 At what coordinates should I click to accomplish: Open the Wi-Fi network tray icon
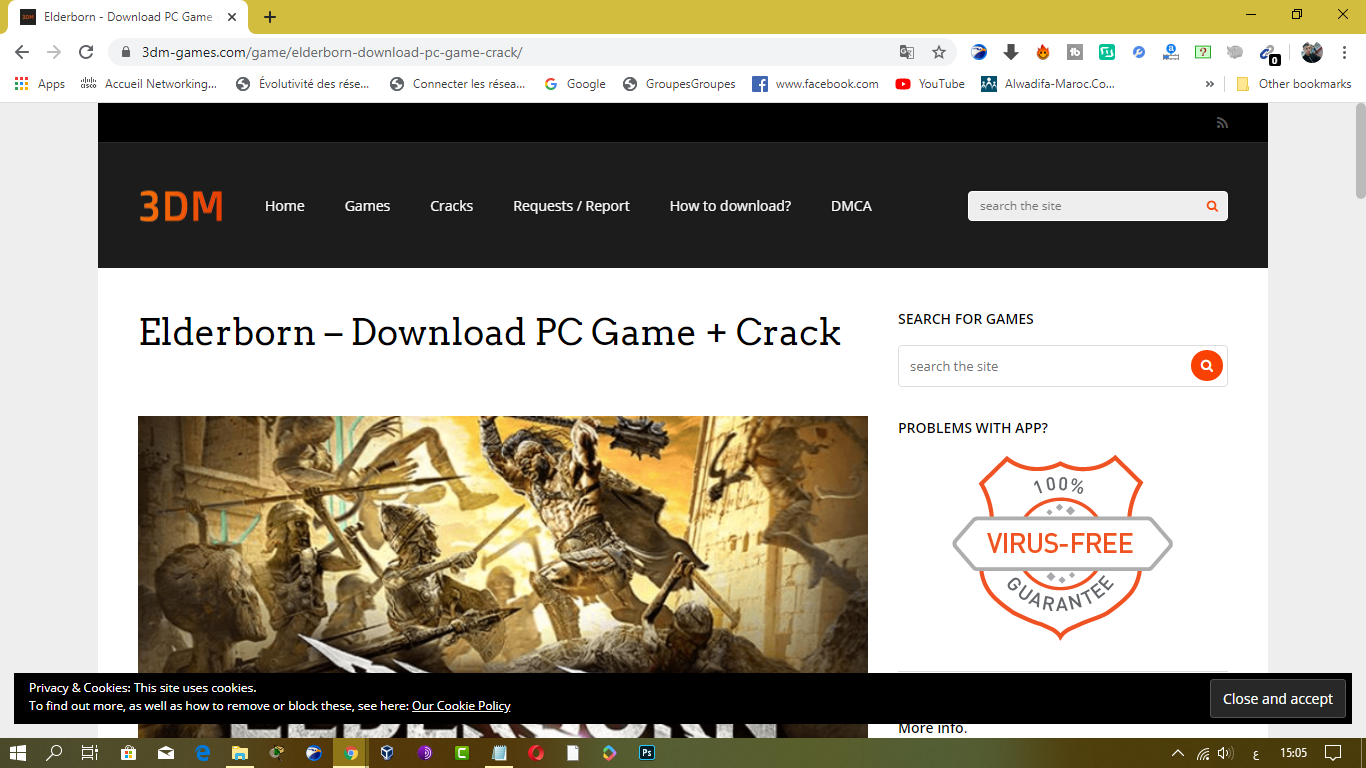(x=1203, y=753)
